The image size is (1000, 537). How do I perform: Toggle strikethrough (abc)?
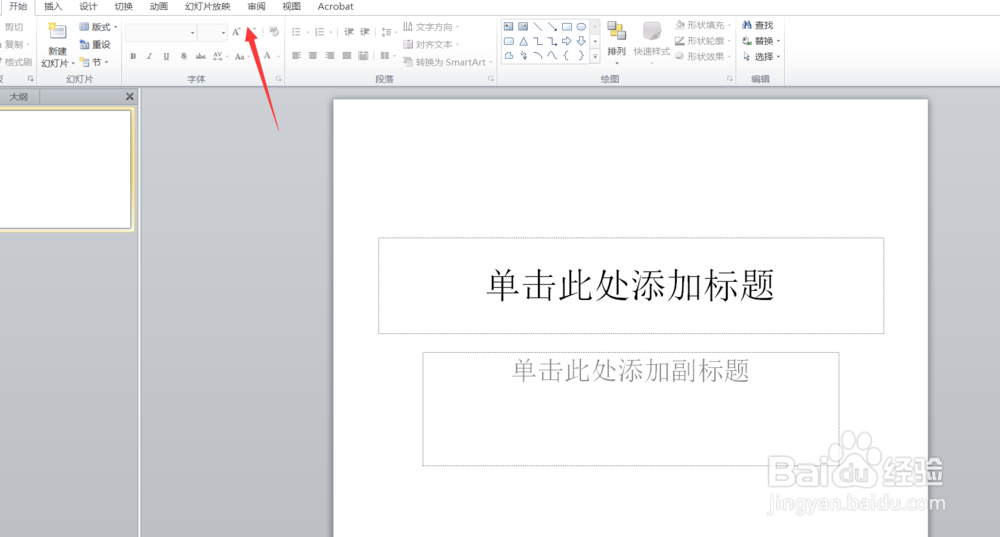[200, 56]
